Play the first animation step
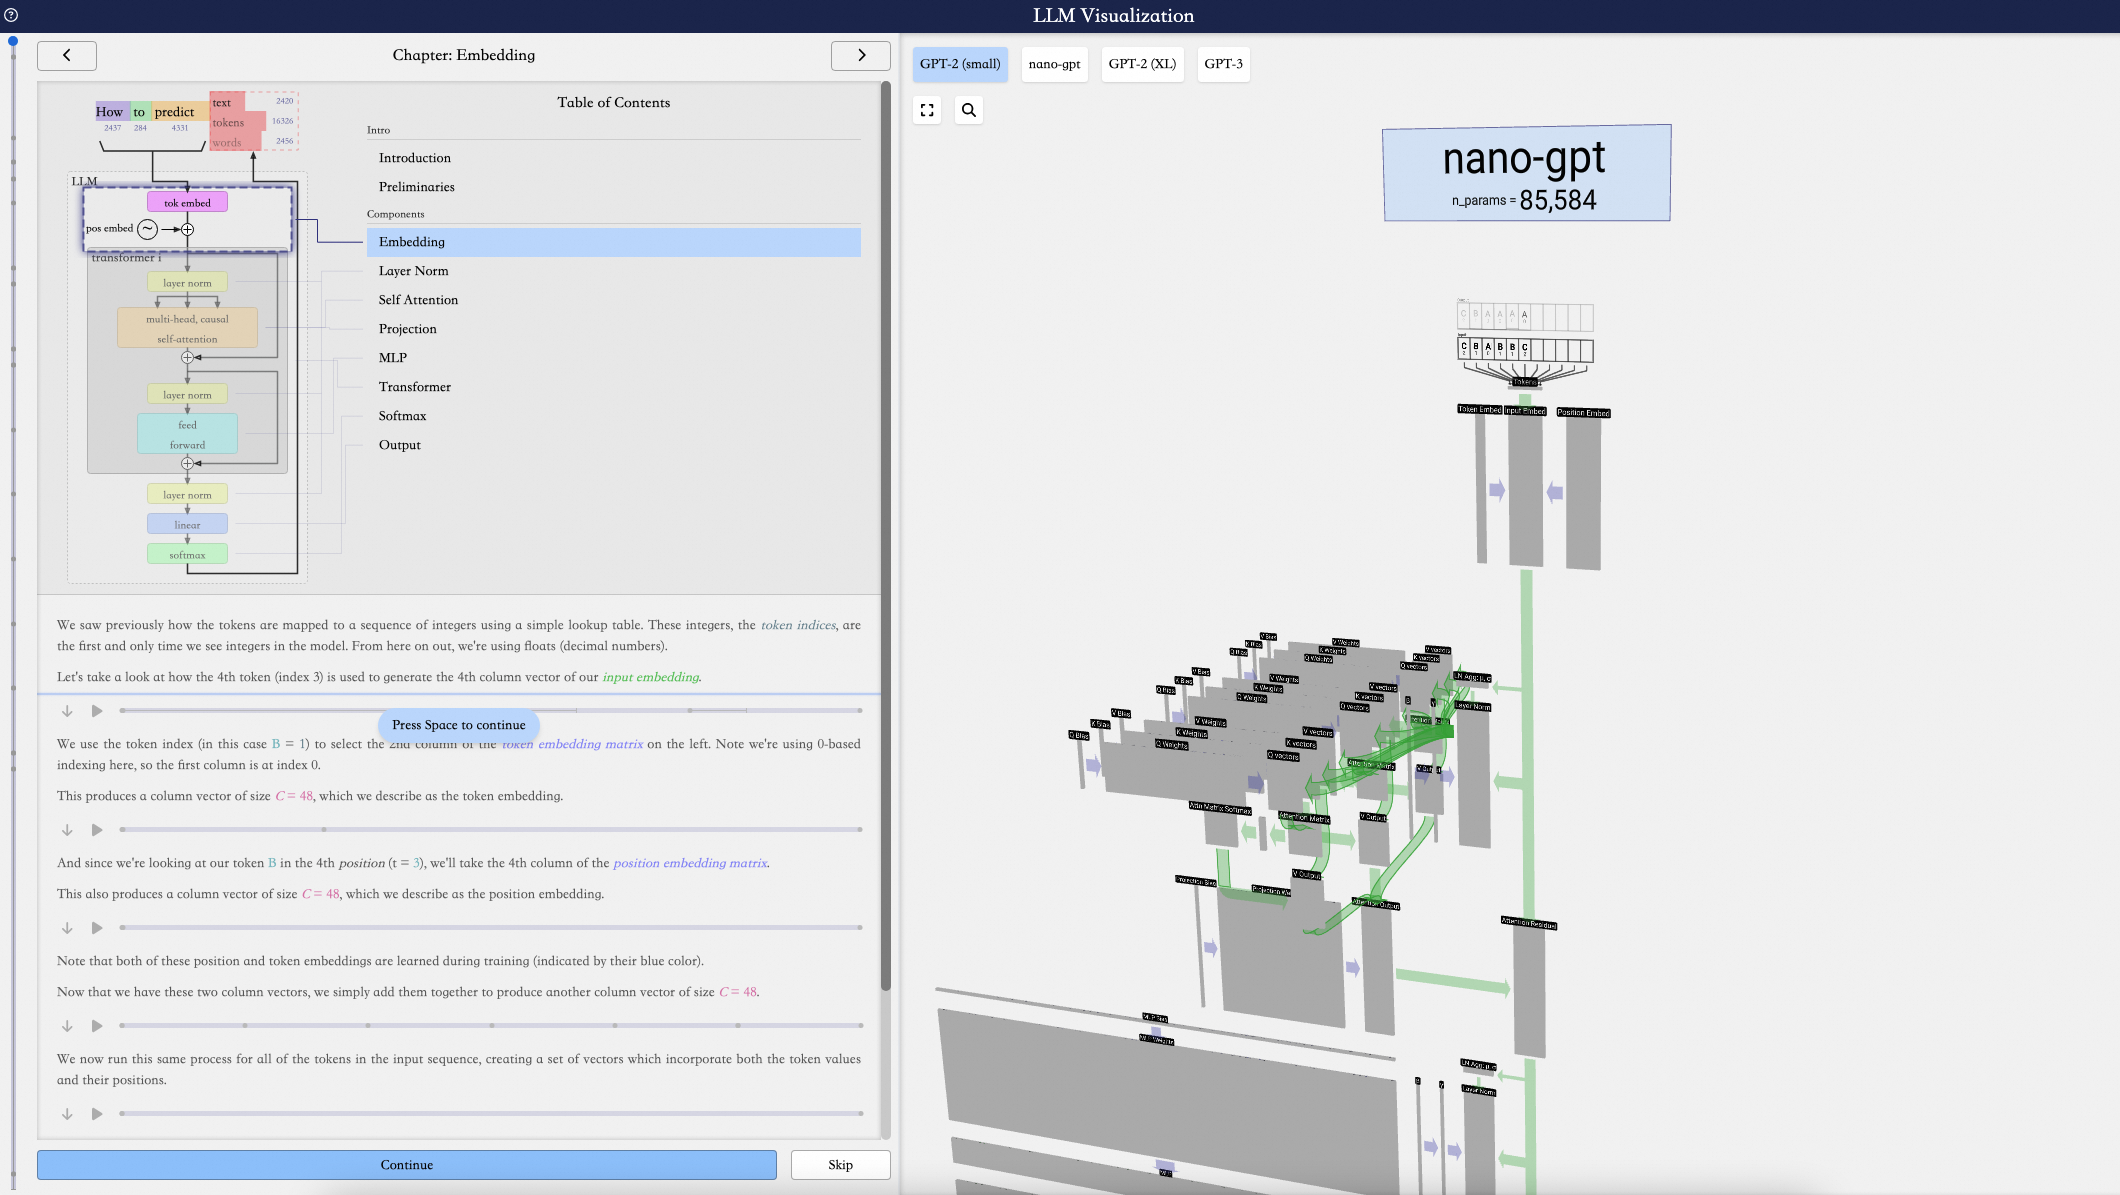The width and height of the screenshot is (2120, 1195). coord(97,711)
